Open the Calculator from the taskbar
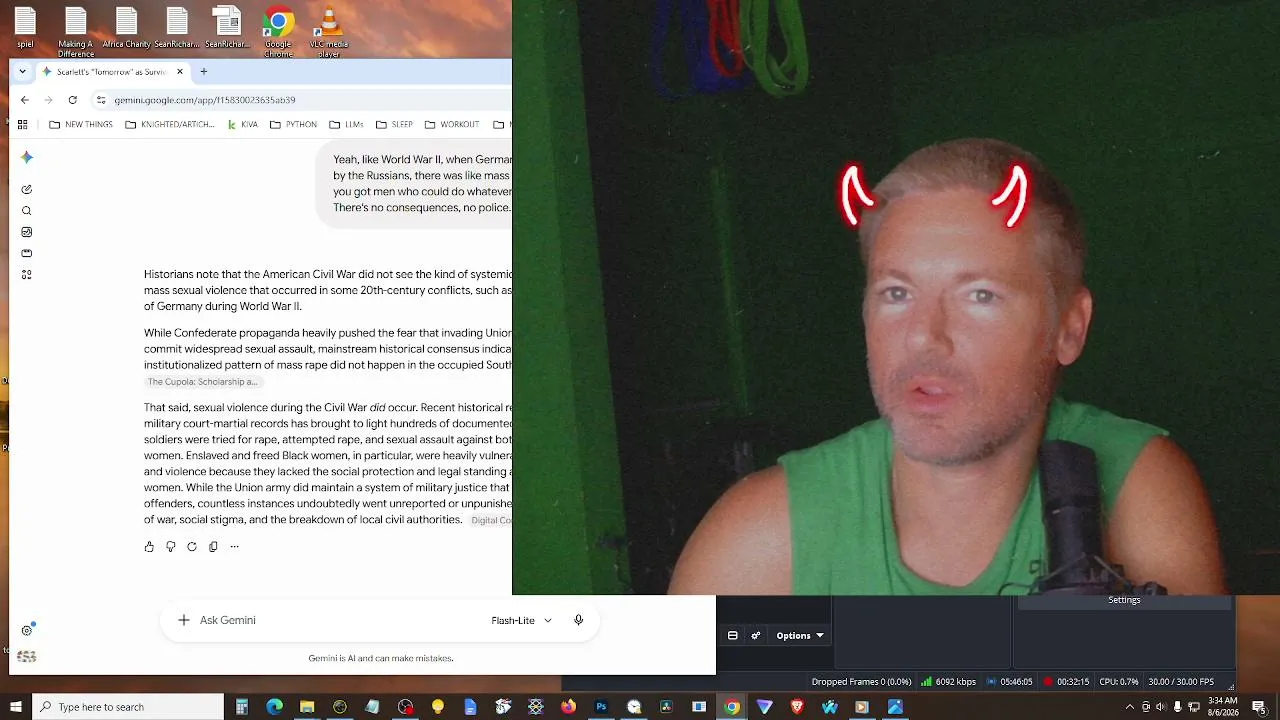Viewport: 1280px width, 720px height. (x=241, y=707)
